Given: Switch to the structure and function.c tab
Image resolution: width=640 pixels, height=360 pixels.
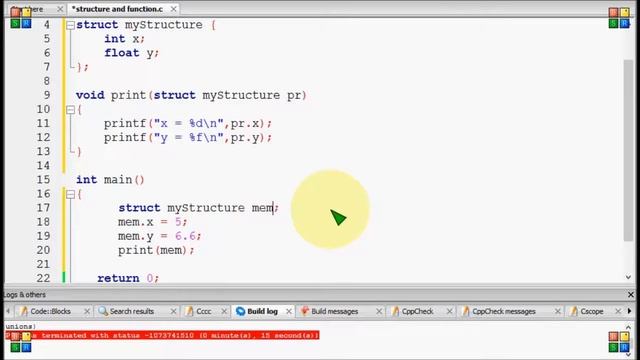Looking at the screenshot, I should [x=118, y=9].
